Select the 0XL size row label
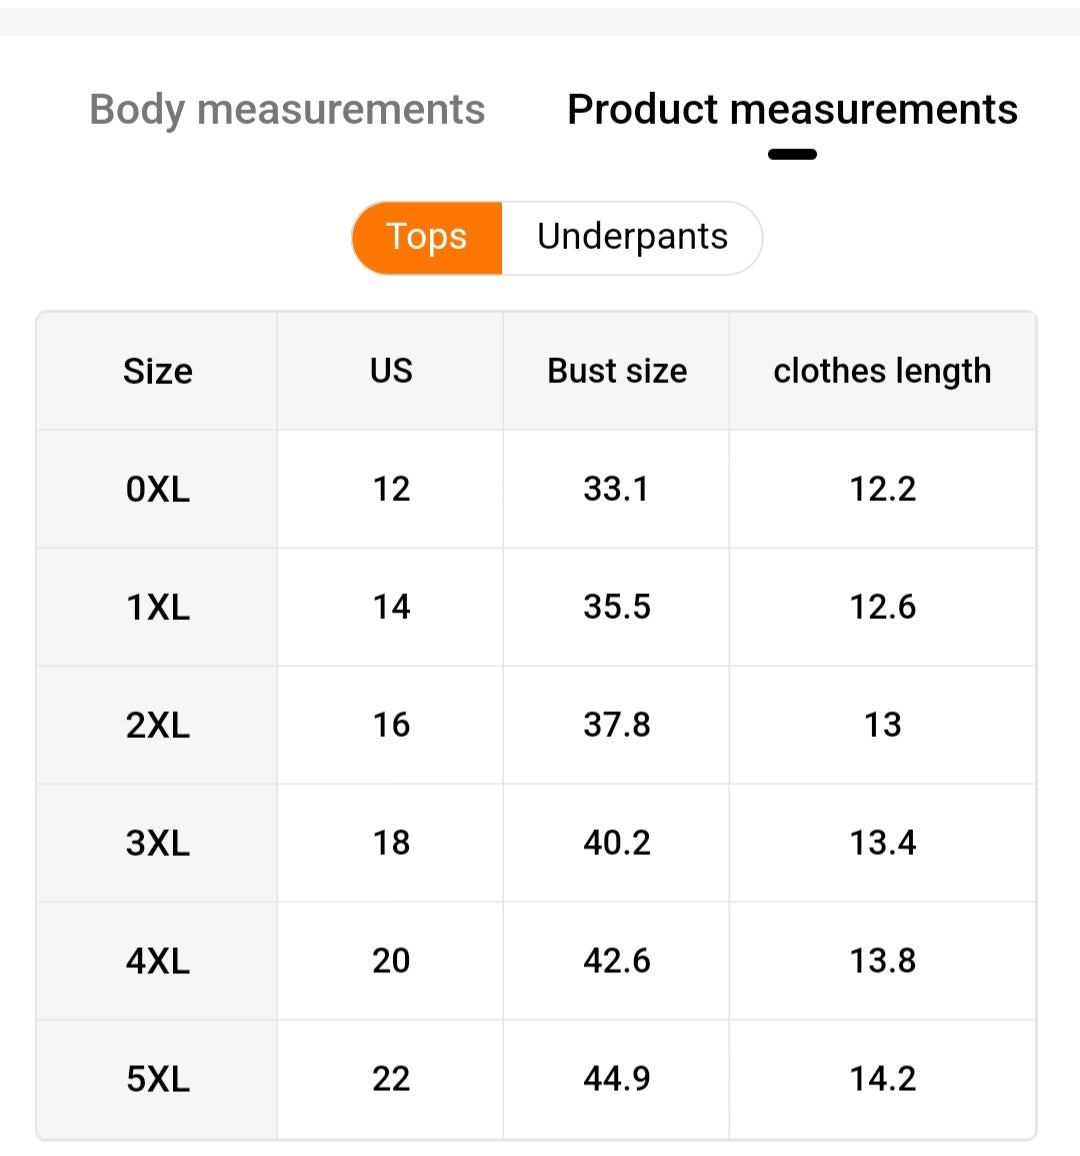The width and height of the screenshot is (1080, 1156). tap(158, 489)
